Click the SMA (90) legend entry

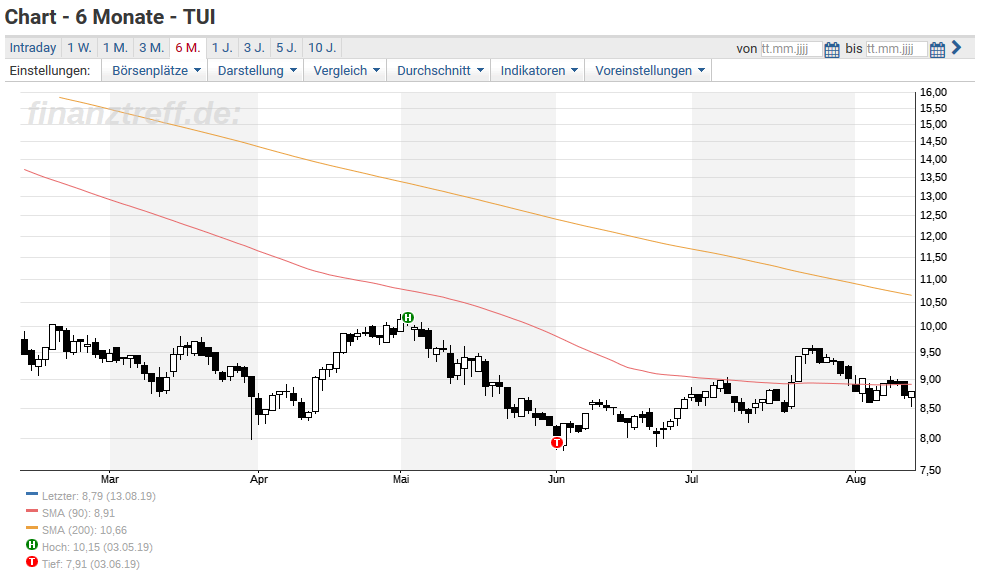(78, 513)
